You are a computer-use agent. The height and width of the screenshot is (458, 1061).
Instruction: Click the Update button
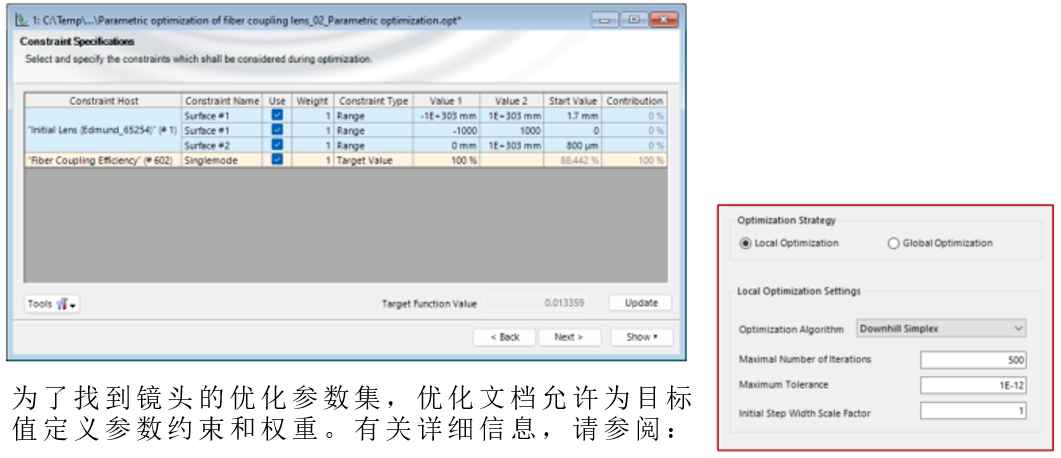coord(641,303)
